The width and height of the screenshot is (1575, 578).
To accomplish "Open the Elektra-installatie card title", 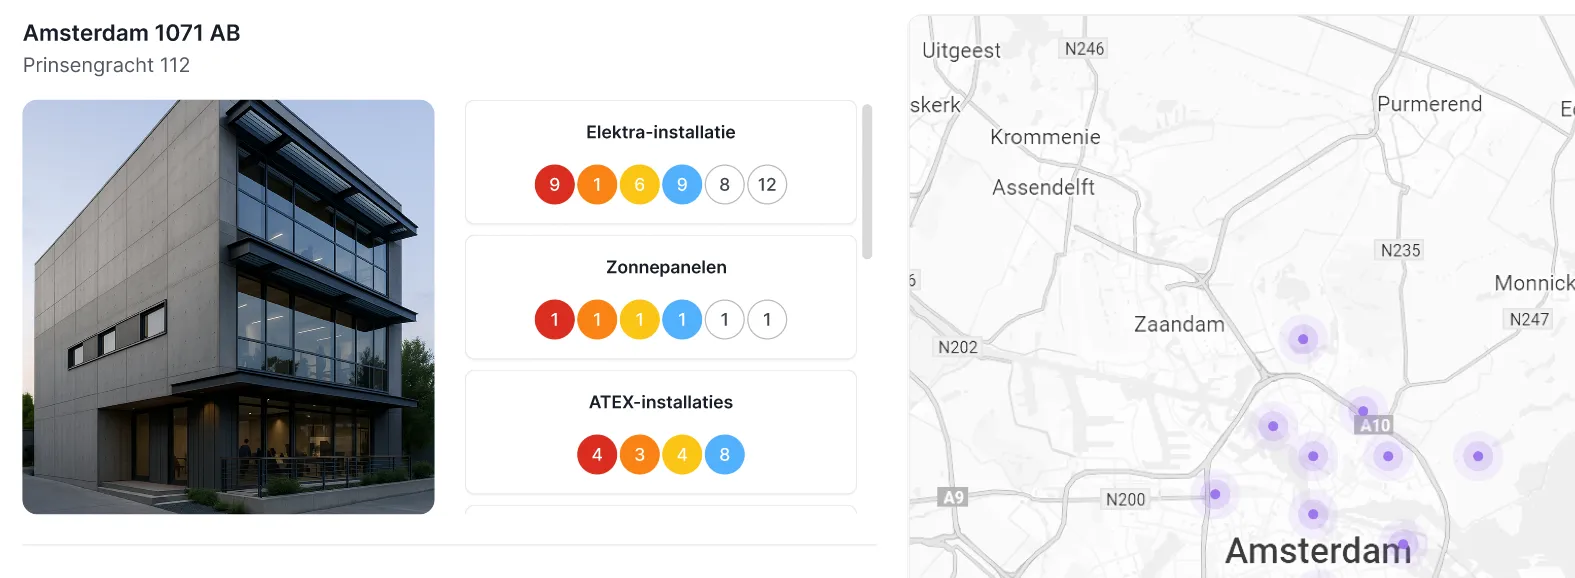I will click(661, 132).
